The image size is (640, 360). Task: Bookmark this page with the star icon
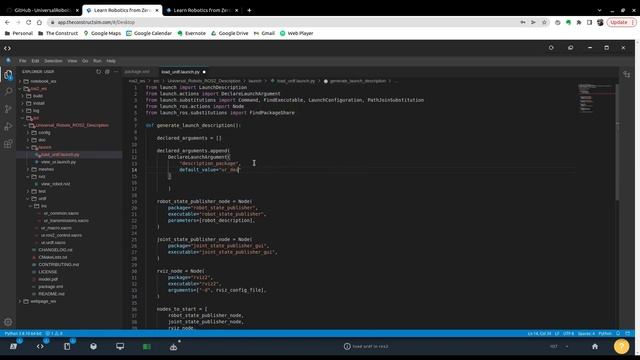pyautogui.click(x=544, y=22)
